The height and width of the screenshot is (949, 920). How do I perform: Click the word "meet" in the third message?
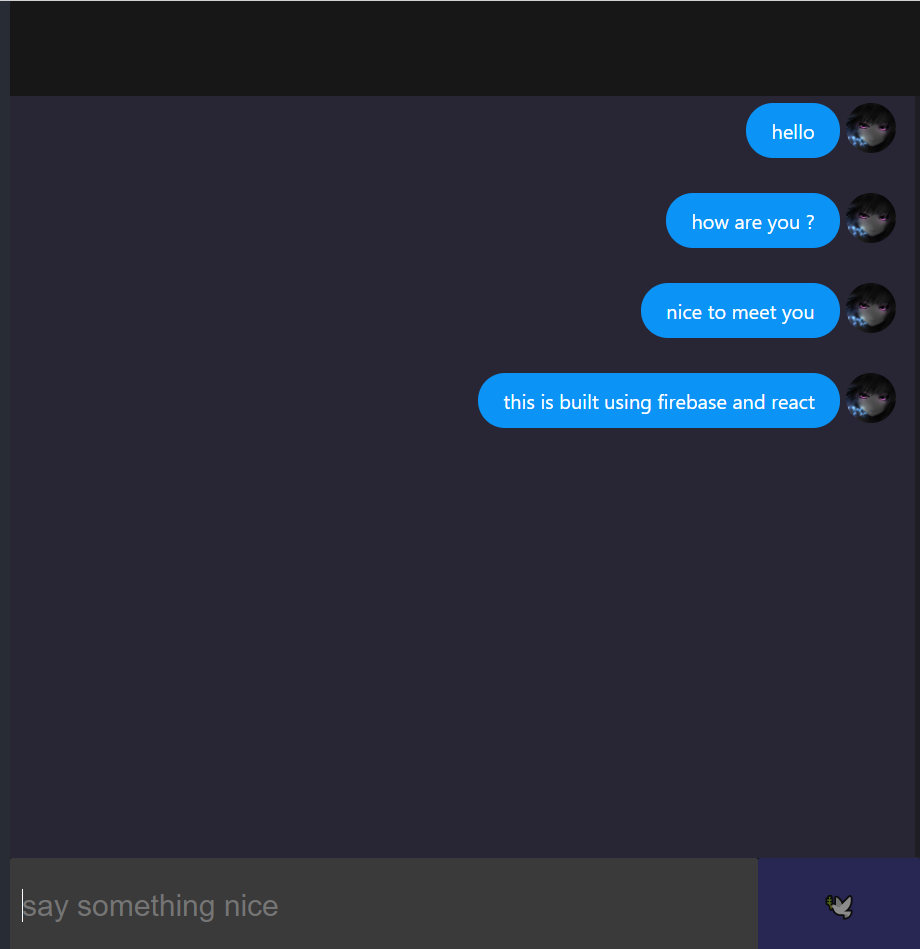(754, 312)
